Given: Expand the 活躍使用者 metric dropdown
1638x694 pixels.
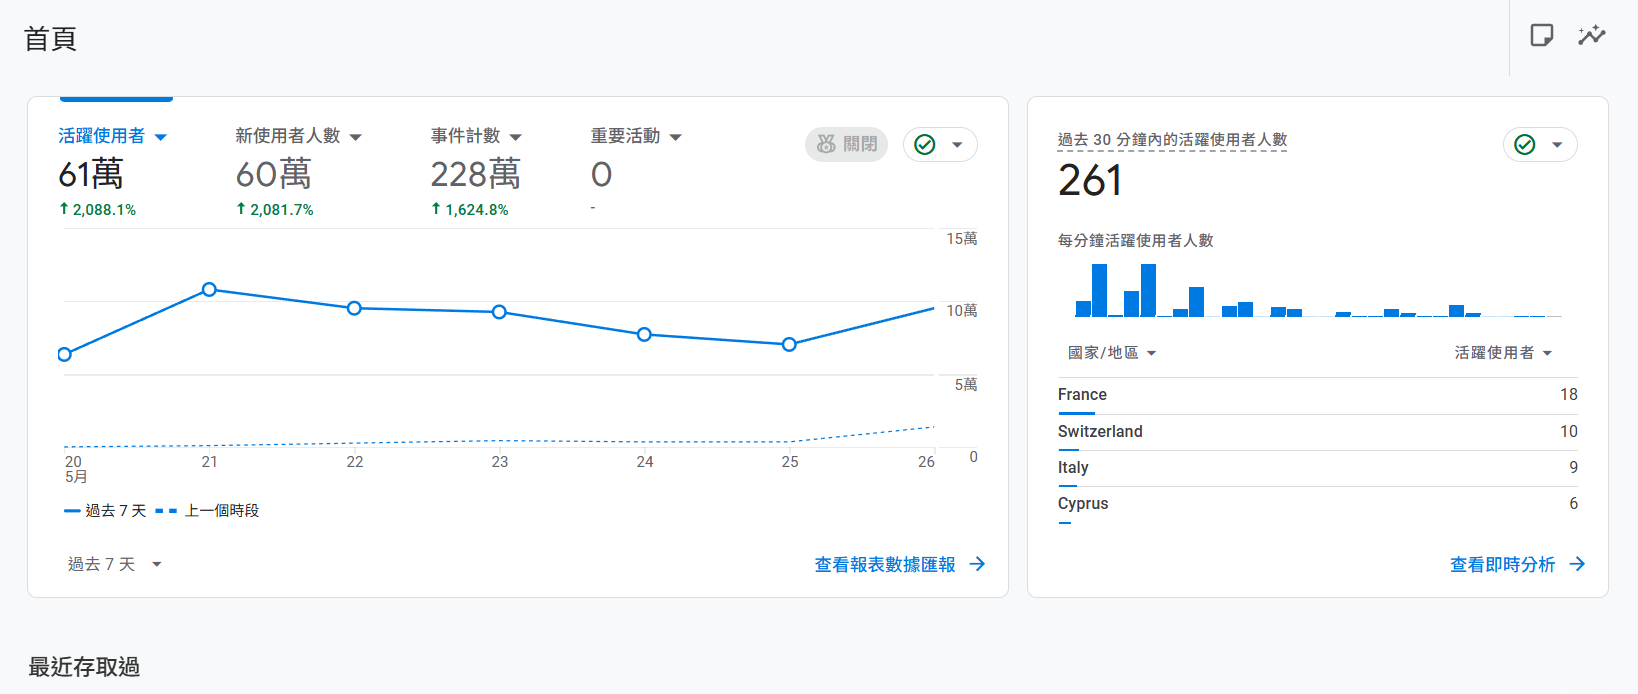Looking at the screenshot, I should coord(161,137).
